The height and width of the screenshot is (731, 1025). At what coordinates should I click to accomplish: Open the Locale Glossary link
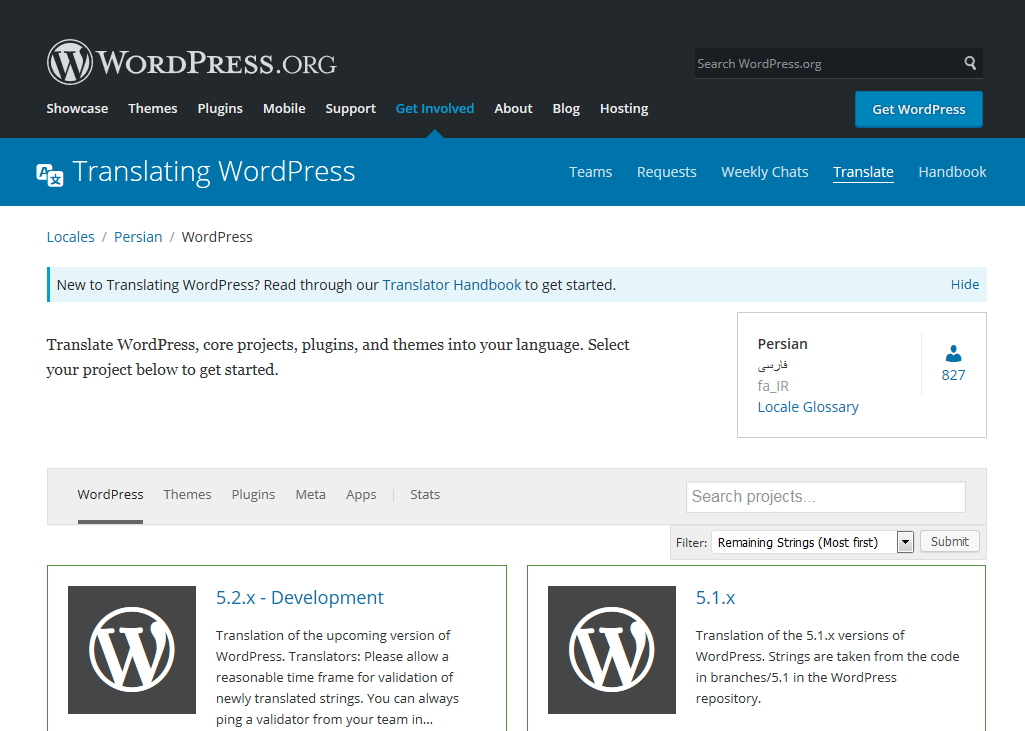click(x=808, y=407)
